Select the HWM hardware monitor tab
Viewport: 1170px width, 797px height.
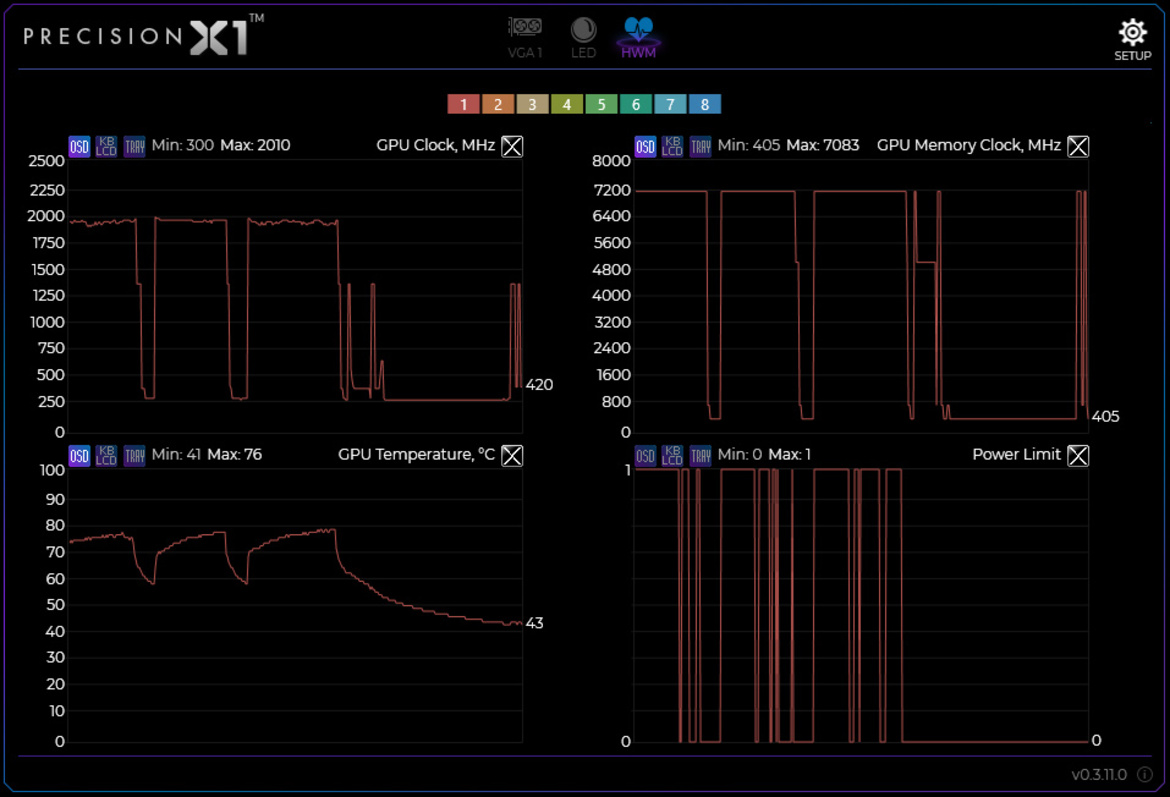click(639, 37)
